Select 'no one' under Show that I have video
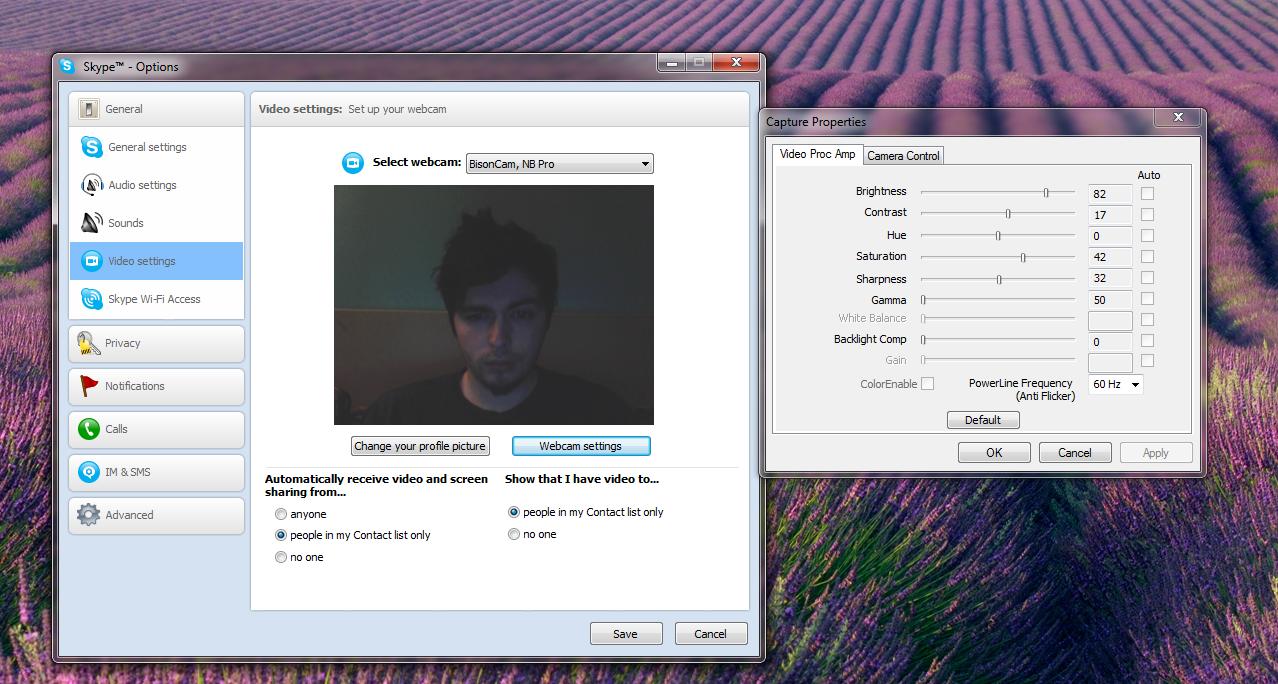The image size is (1278, 684). point(514,534)
